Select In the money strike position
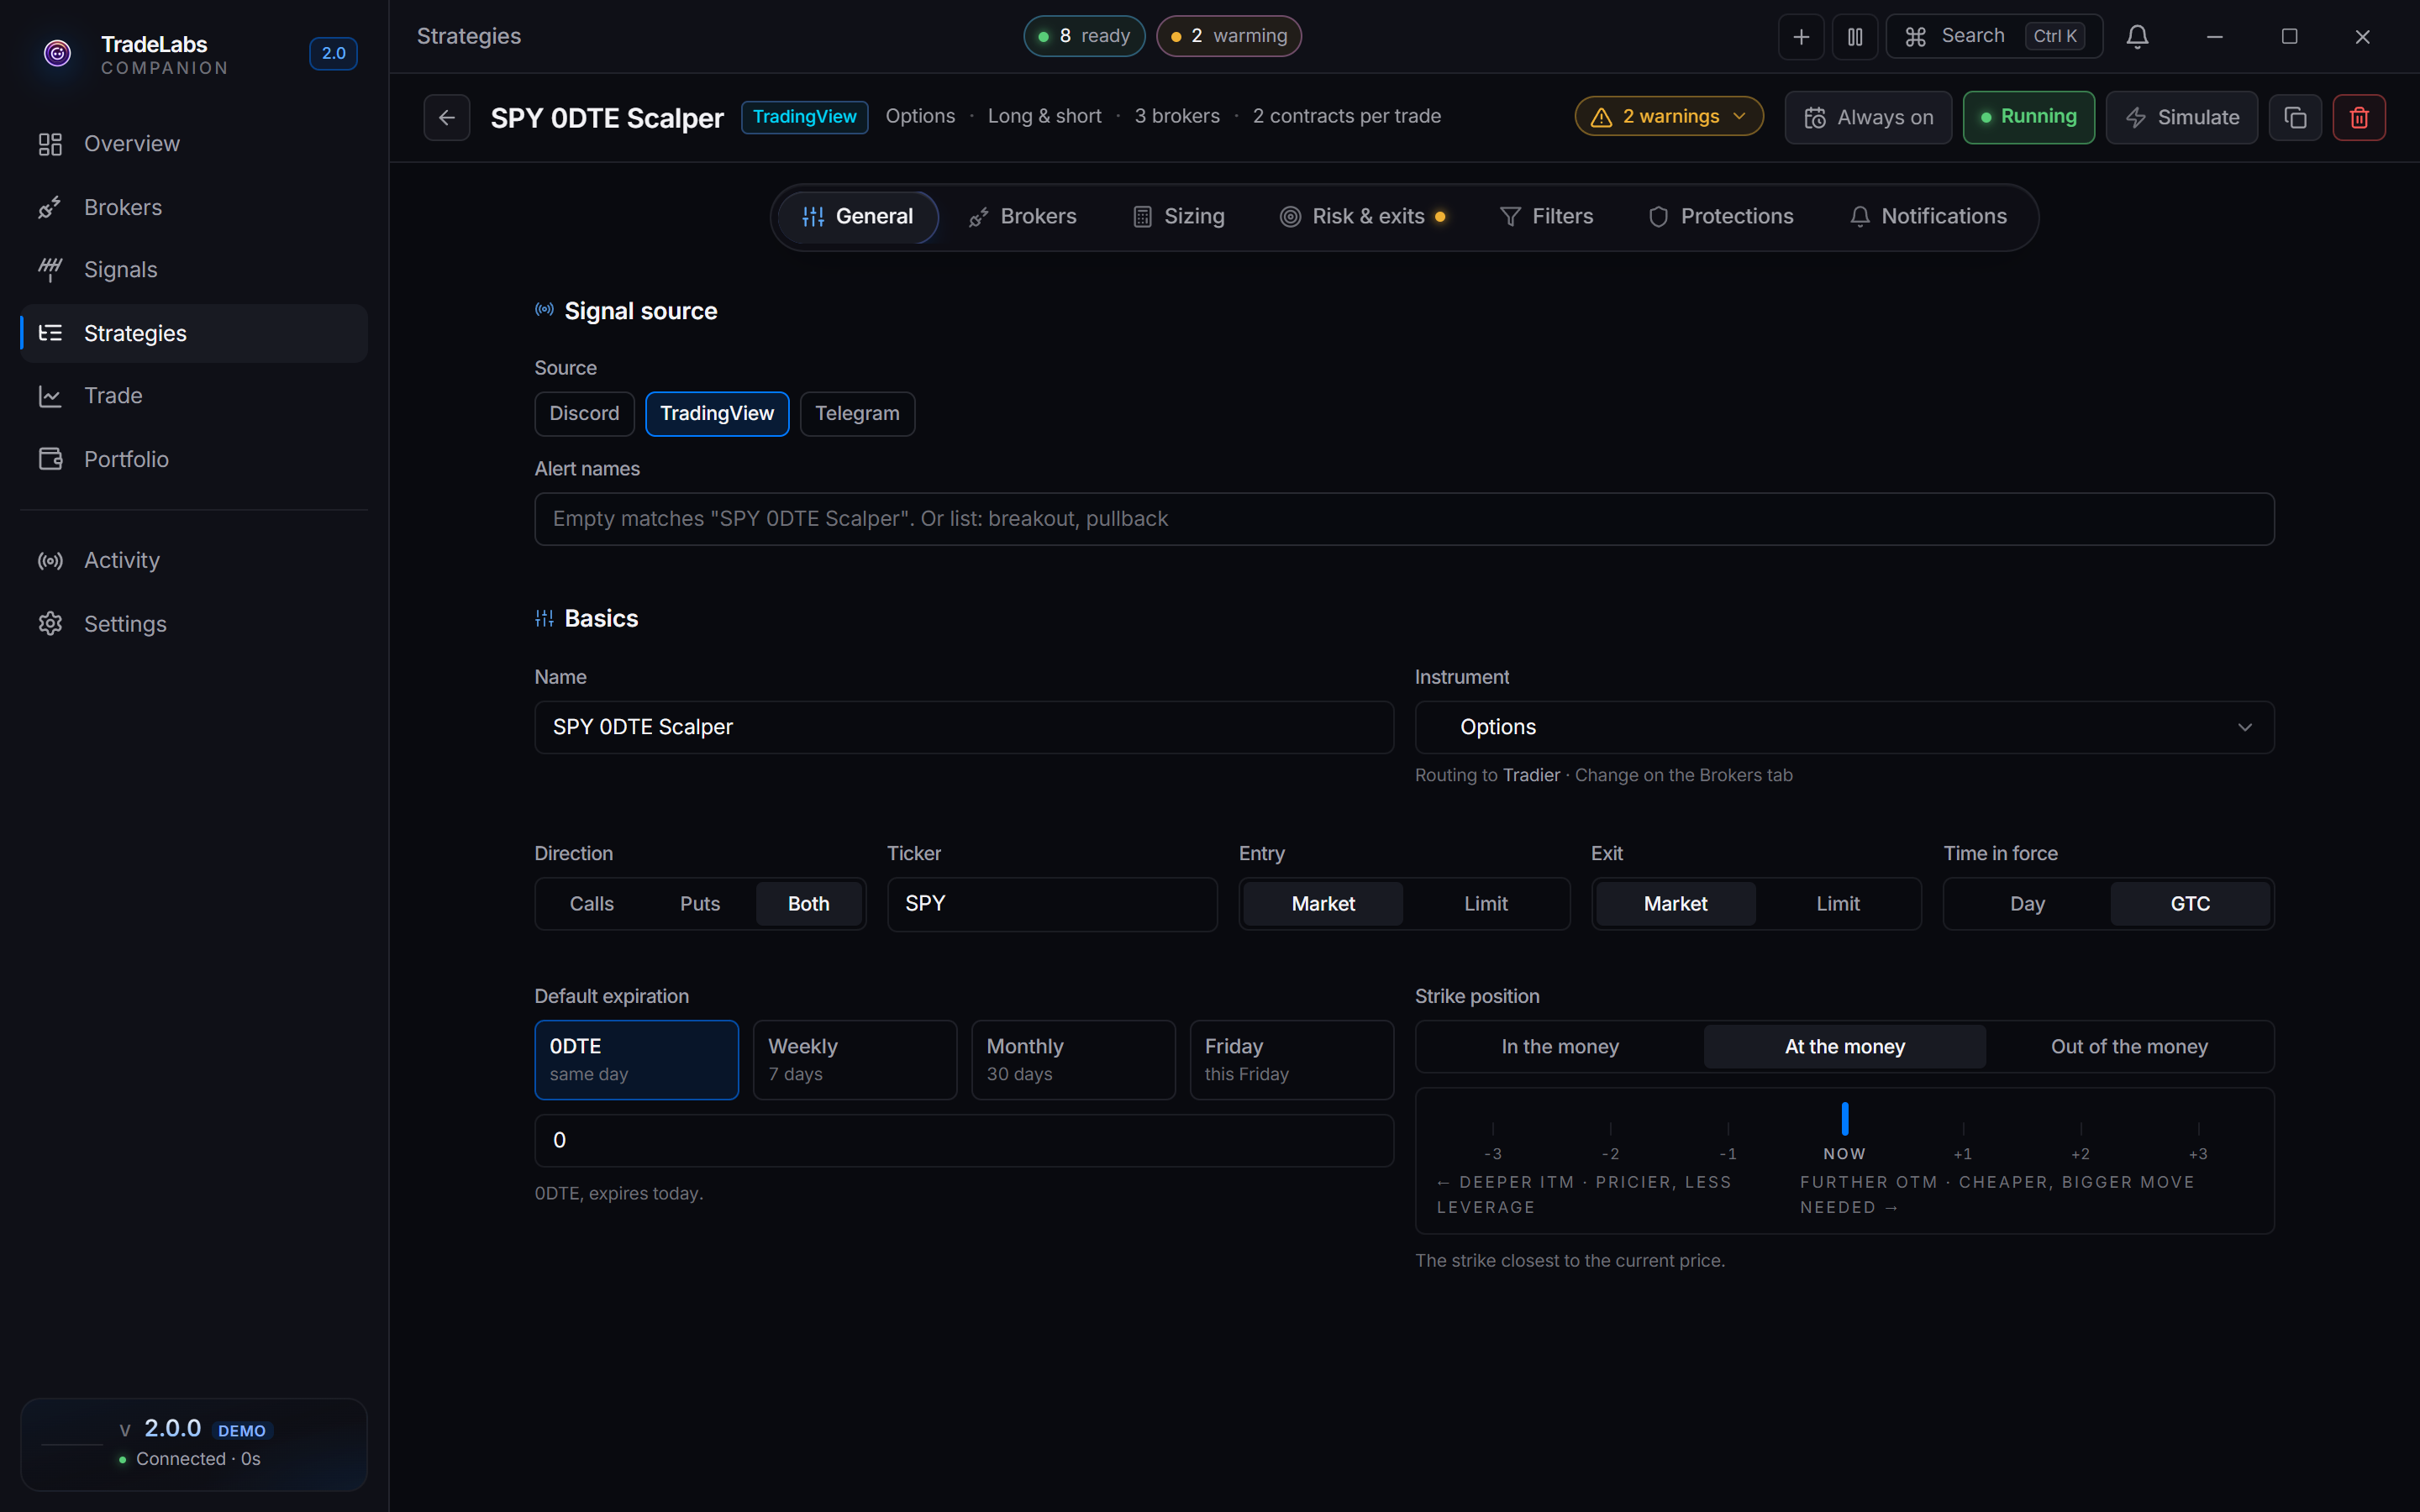The width and height of the screenshot is (2420, 1512). (x=1559, y=1047)
